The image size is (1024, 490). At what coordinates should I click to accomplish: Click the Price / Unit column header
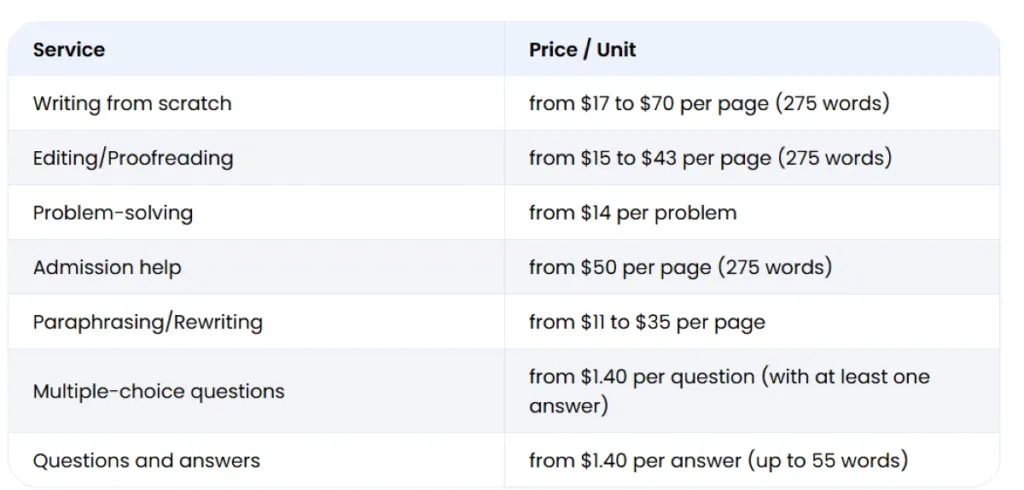(582, 49)
